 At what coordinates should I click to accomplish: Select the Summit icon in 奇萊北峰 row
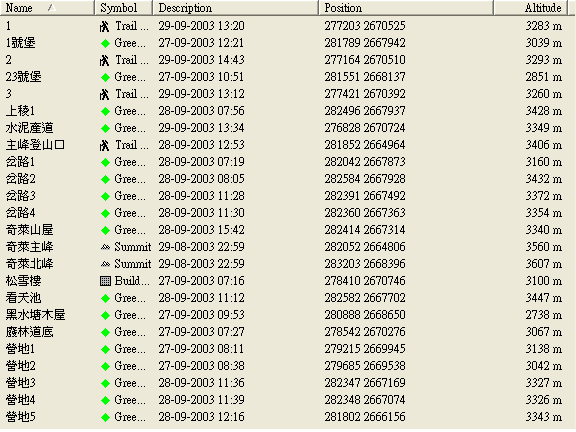coord(105,264)
